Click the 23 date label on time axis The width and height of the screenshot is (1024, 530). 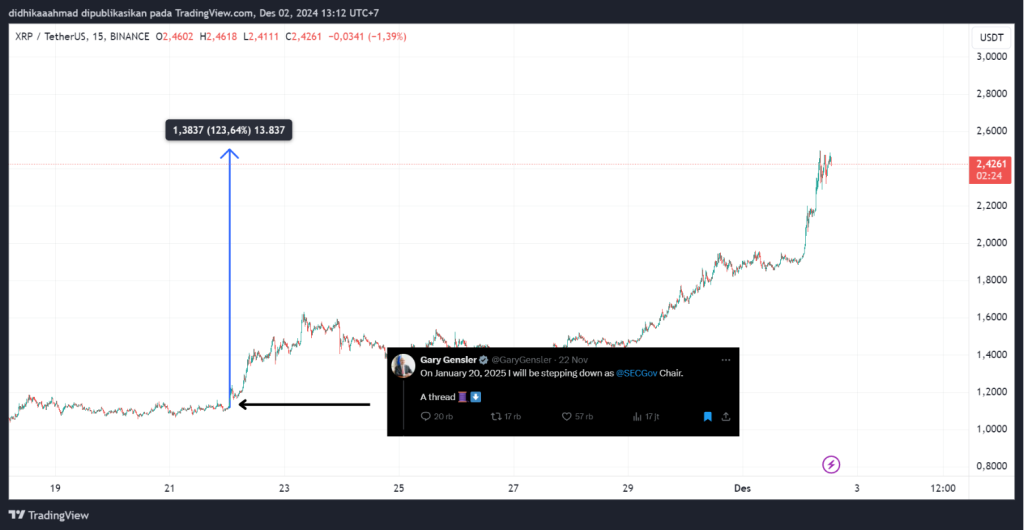coord(284,488)
